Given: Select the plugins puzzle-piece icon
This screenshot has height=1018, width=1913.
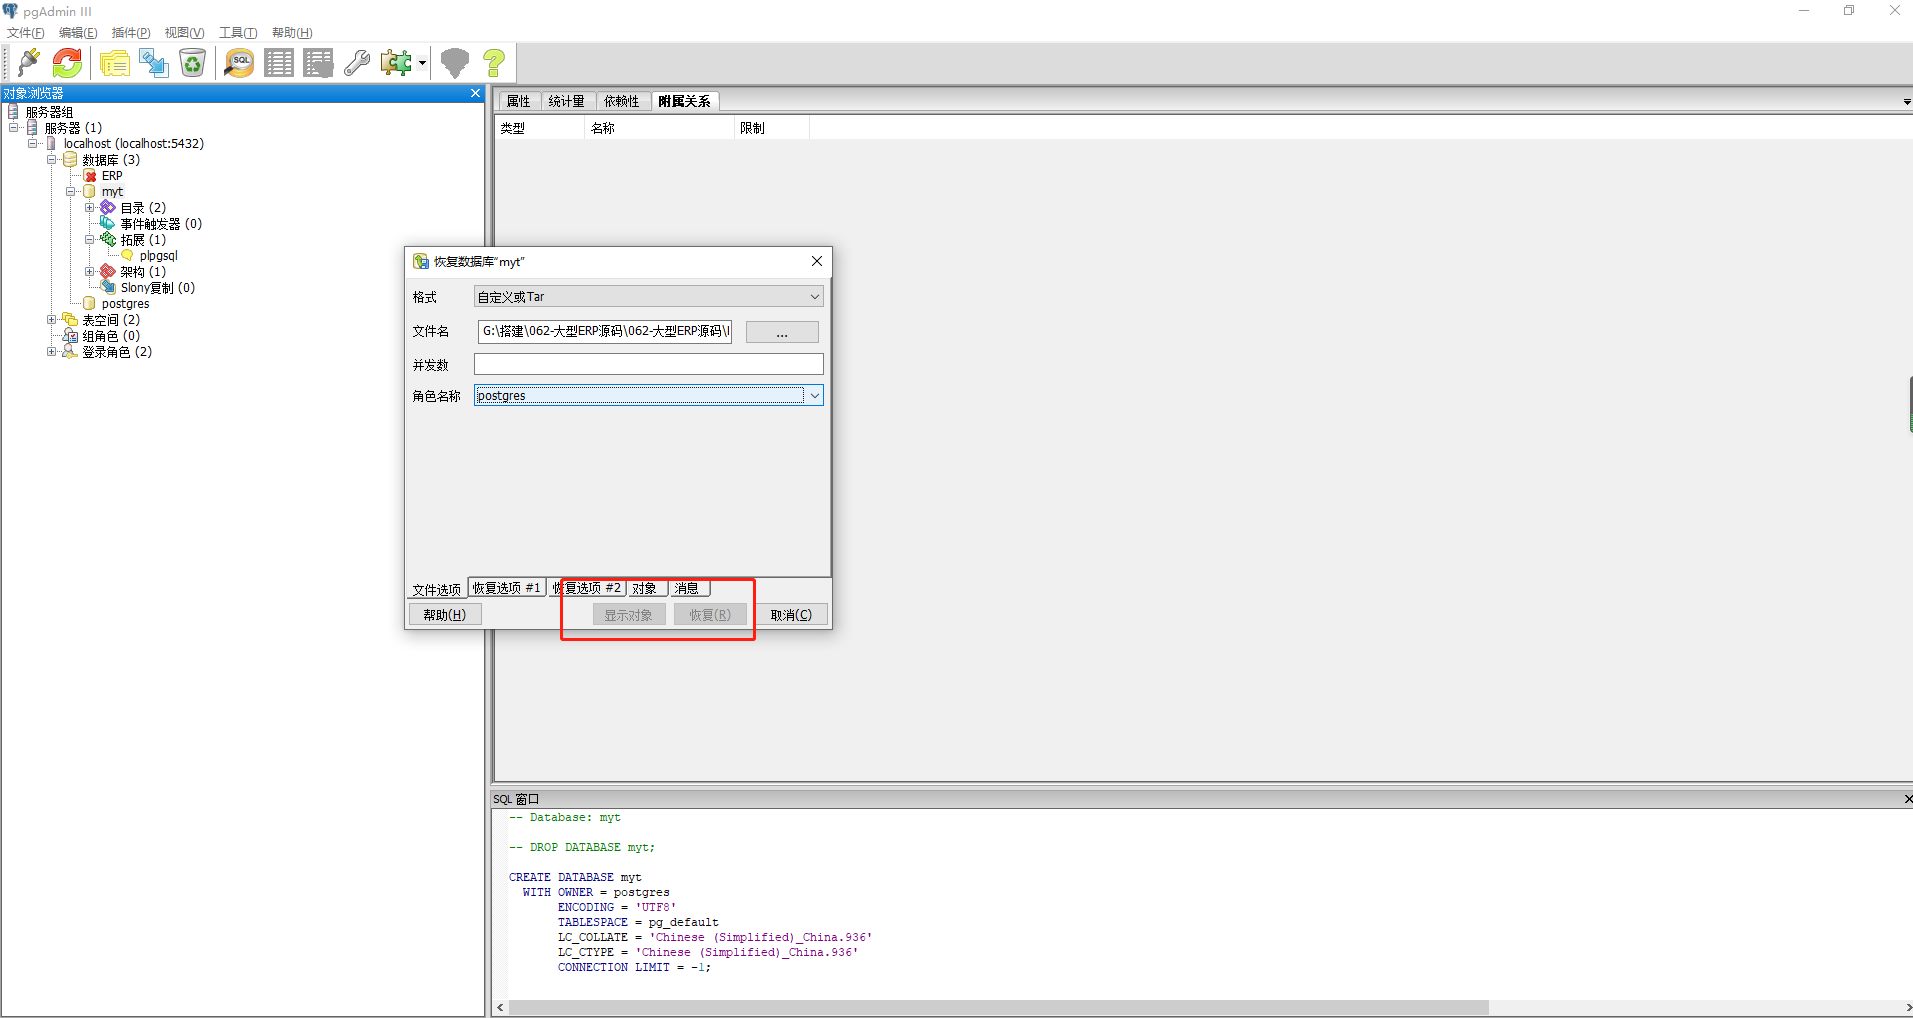Looking at the screenshot, I should [x=396, y=62].
